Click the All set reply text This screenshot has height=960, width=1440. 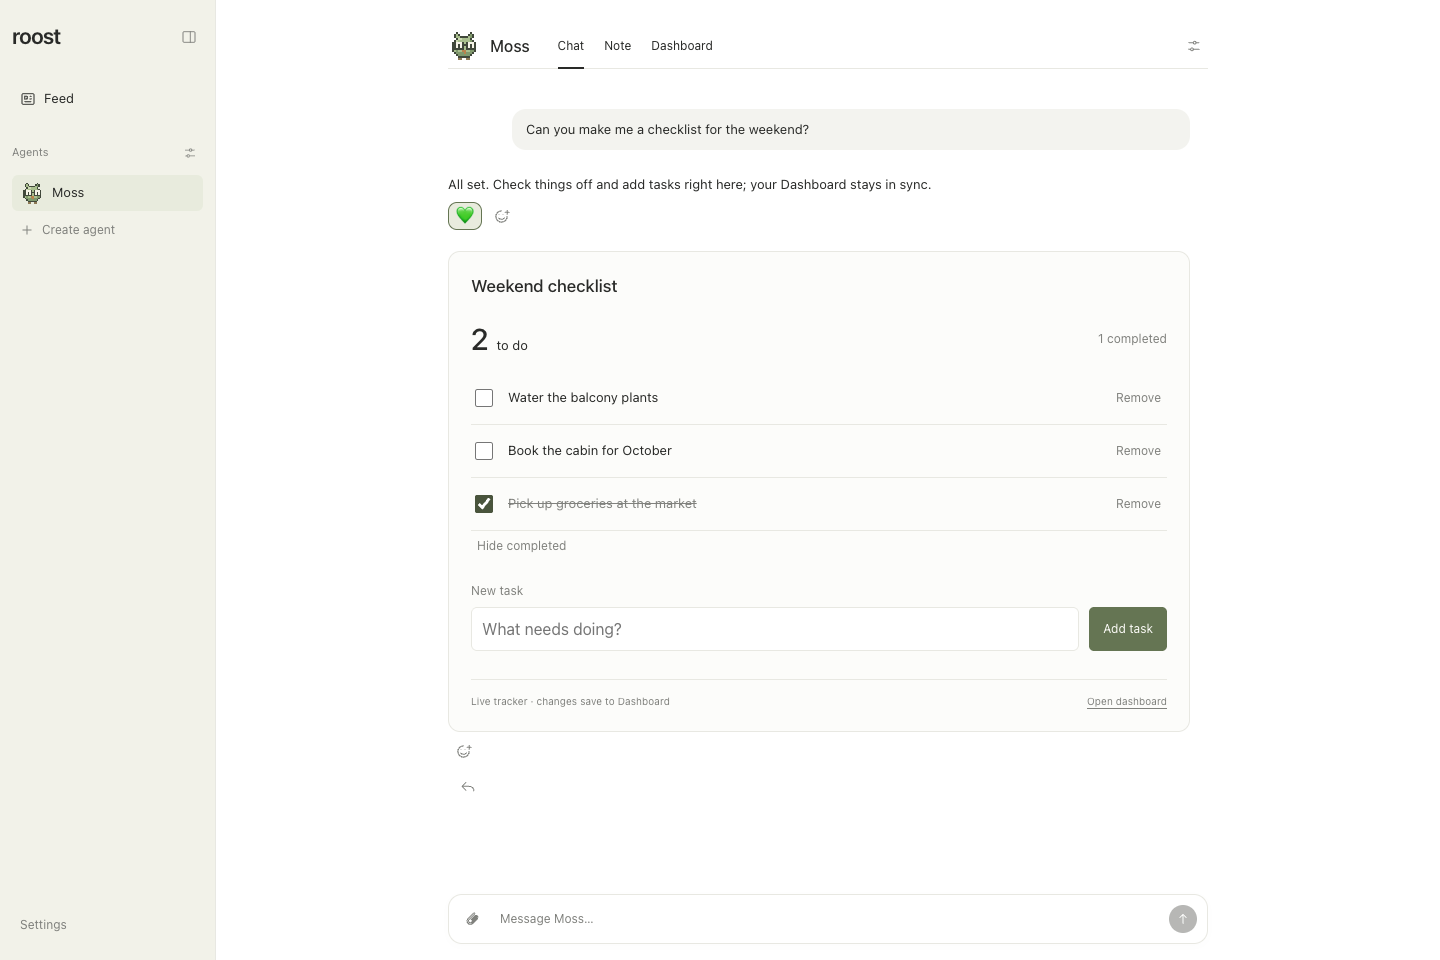pos(689,185)
